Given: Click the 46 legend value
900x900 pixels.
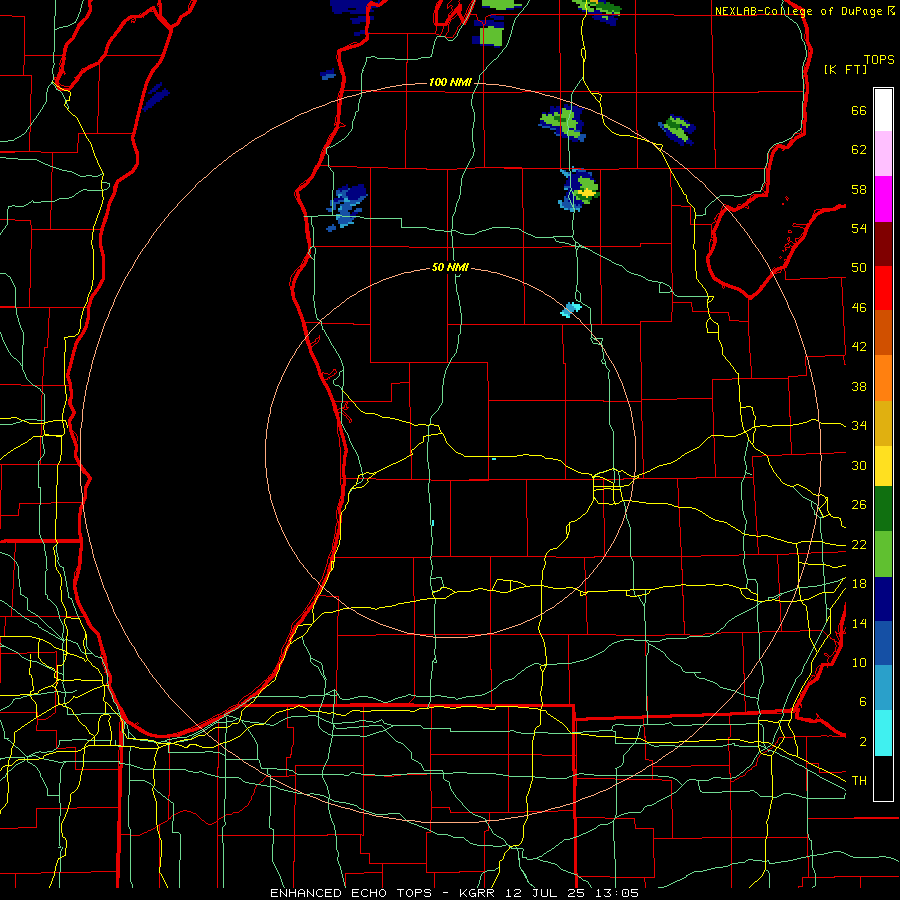Looking at the screenshot, I should (859, 308).
